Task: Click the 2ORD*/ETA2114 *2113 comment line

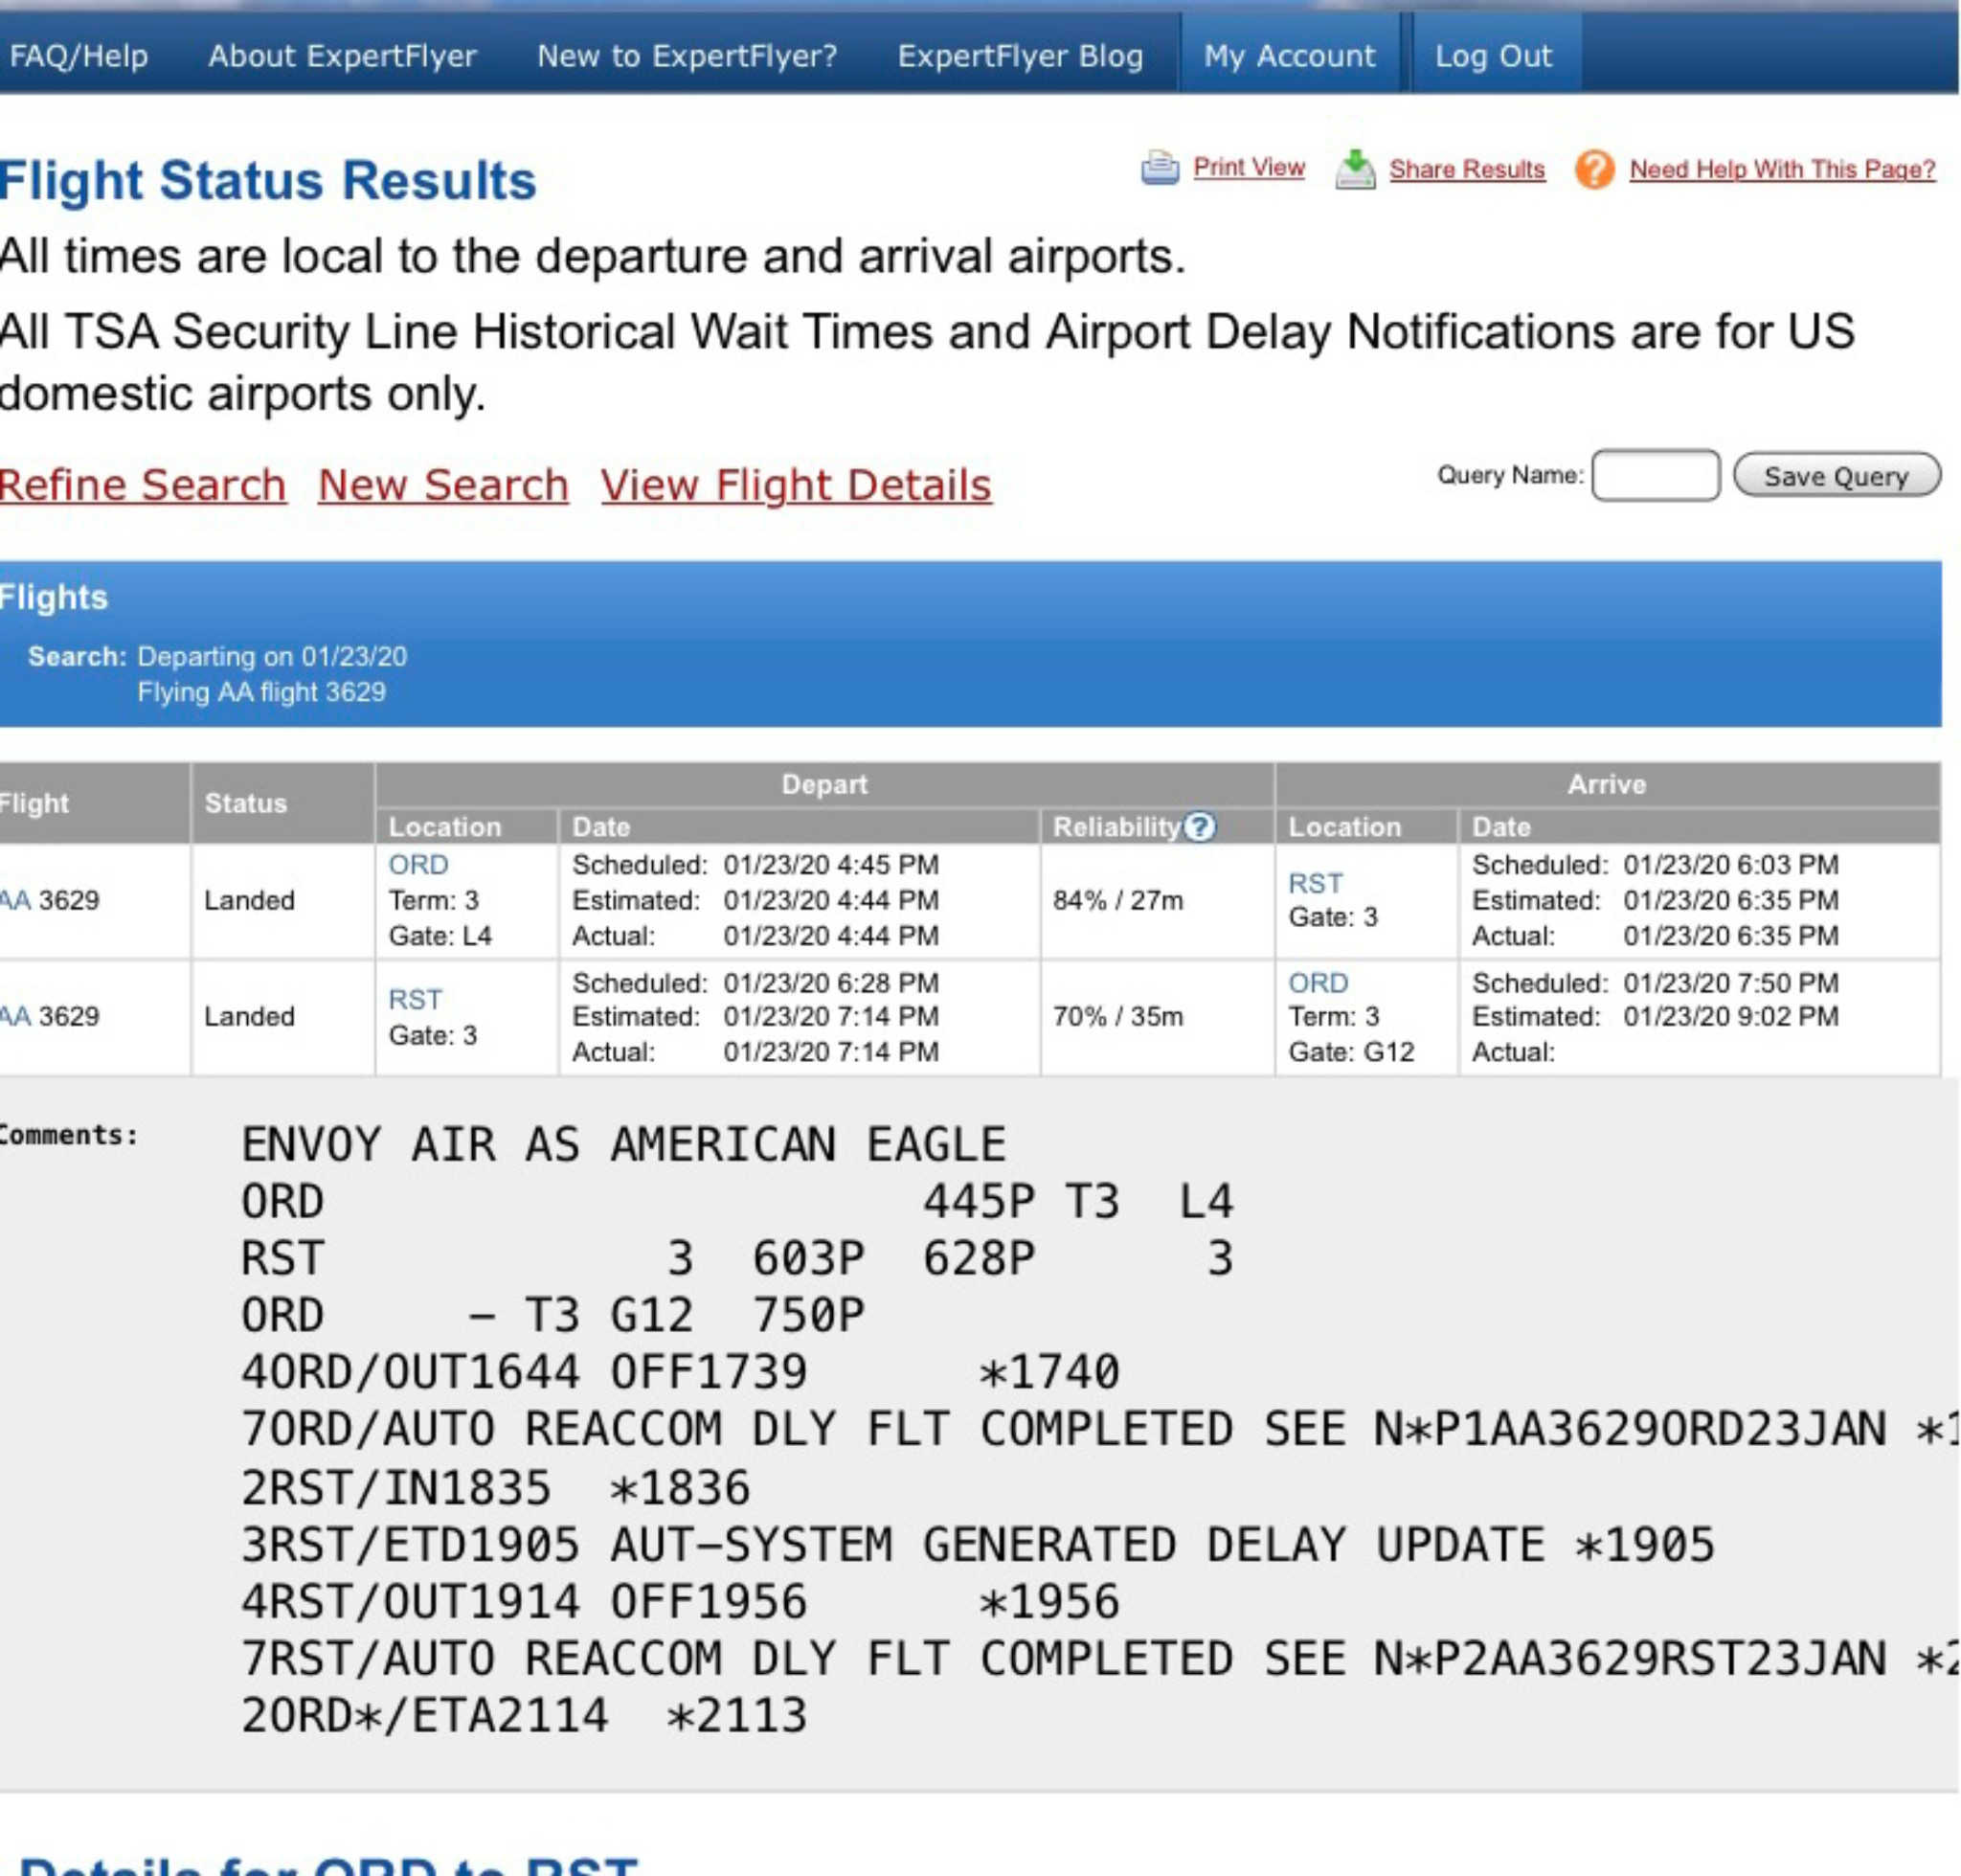Action: (x=523, y=1715)
